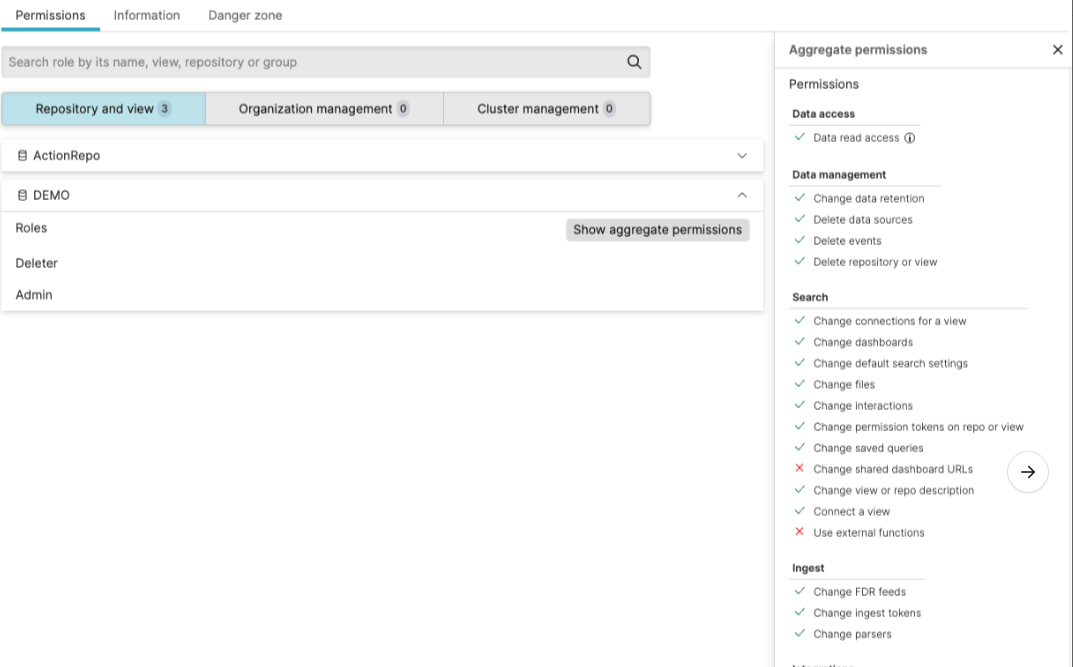Switch to the Information tab
The width and height of the screenshot is (1073, 667).
click(x=146, y=15)
